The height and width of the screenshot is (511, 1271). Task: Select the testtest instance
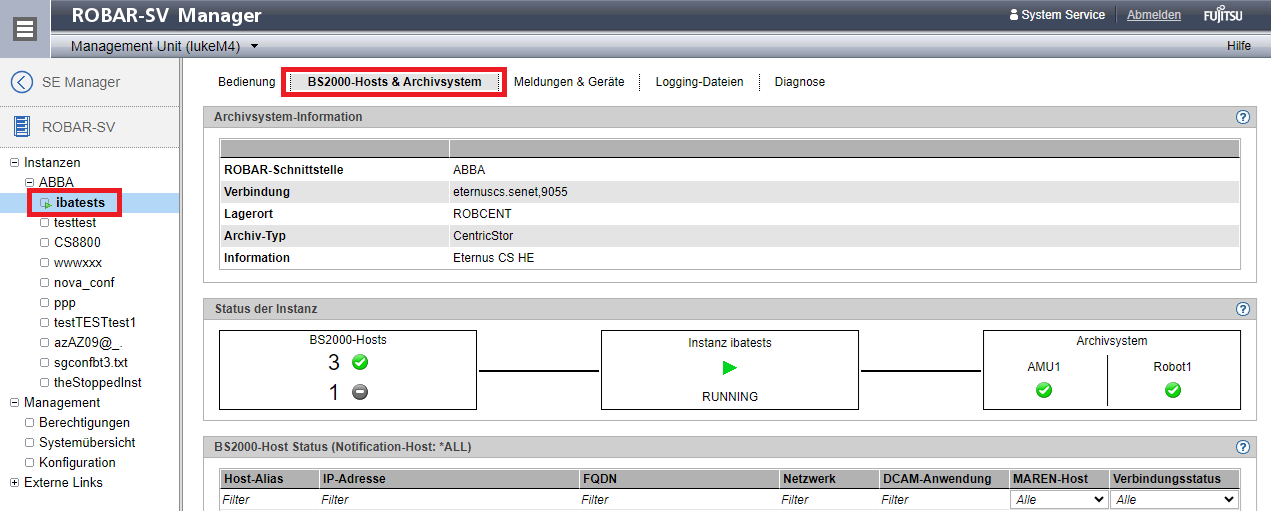click(x=75, y=223)
